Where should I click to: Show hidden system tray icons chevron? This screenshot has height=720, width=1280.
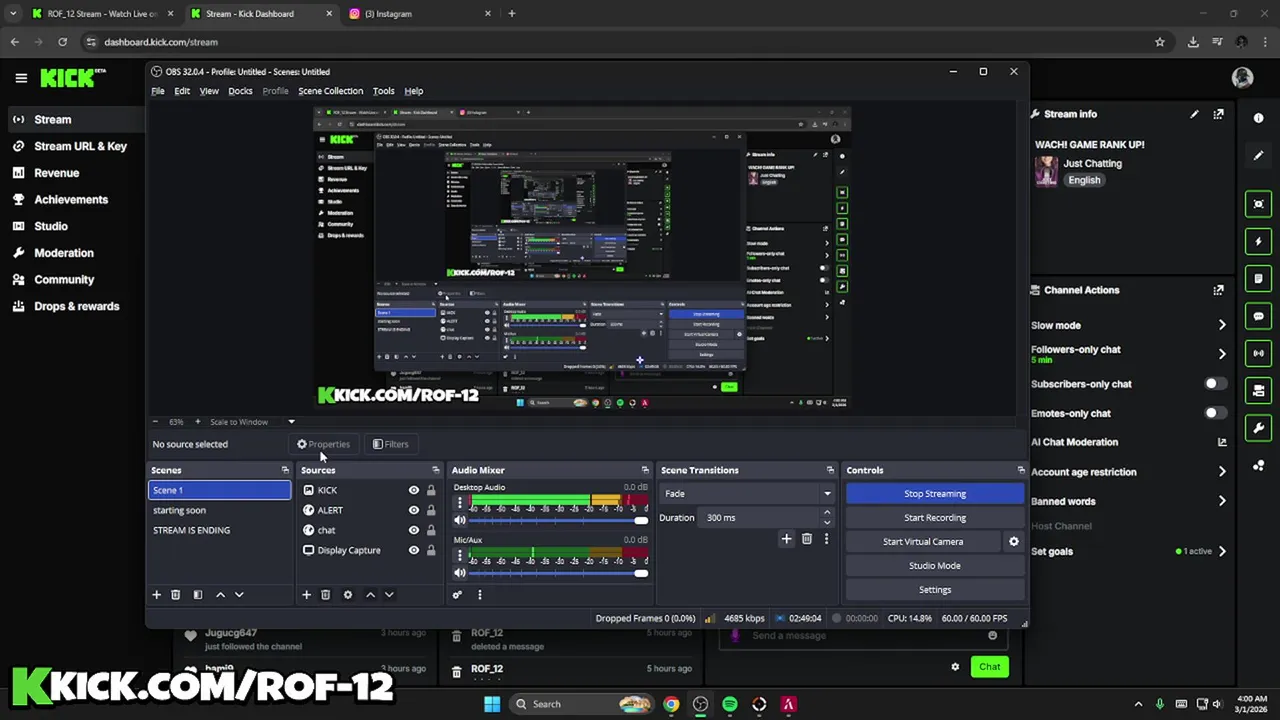tap(1138, 704)
